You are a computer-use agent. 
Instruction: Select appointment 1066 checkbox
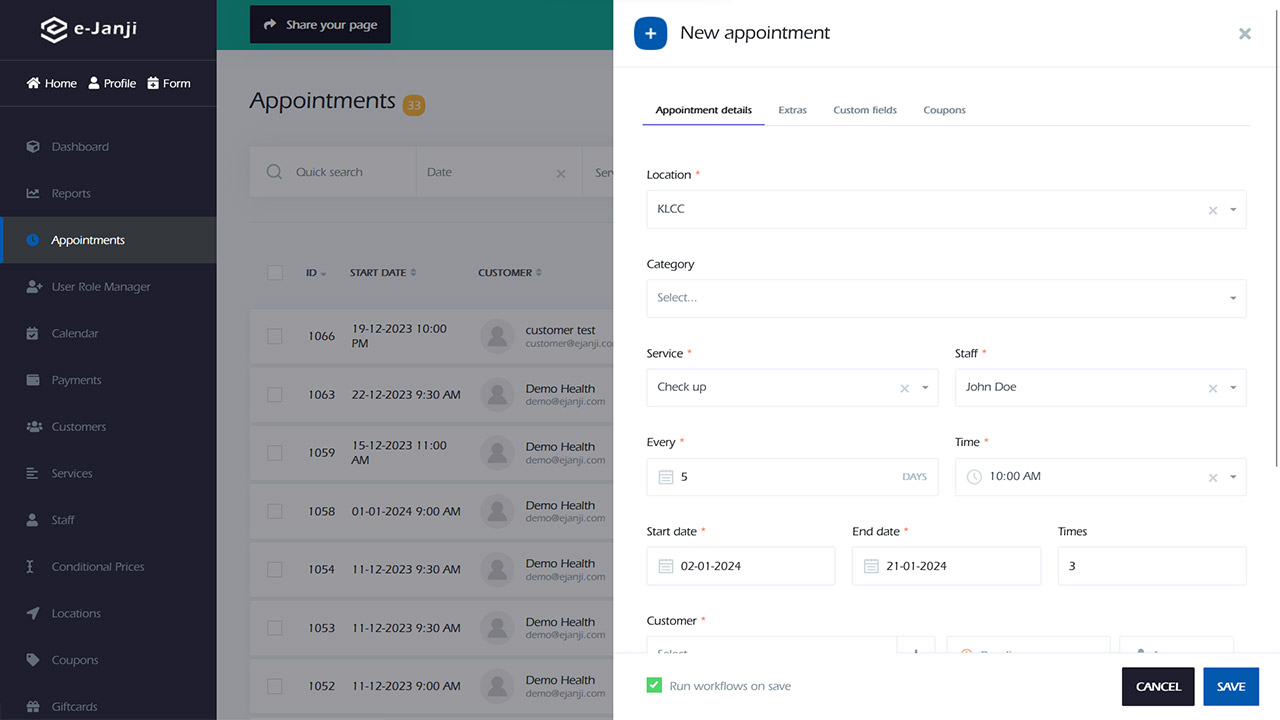[x=275, y=336]
